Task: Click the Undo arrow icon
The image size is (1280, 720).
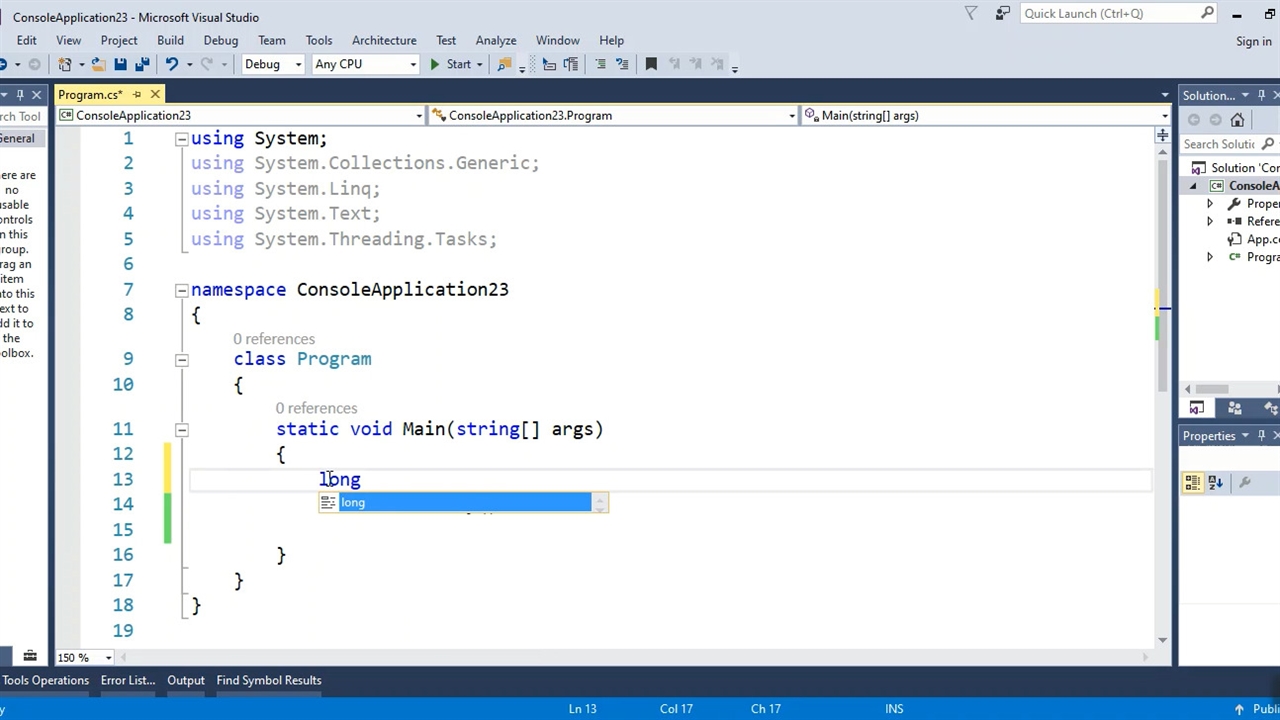Action: [x=172, y=64]
